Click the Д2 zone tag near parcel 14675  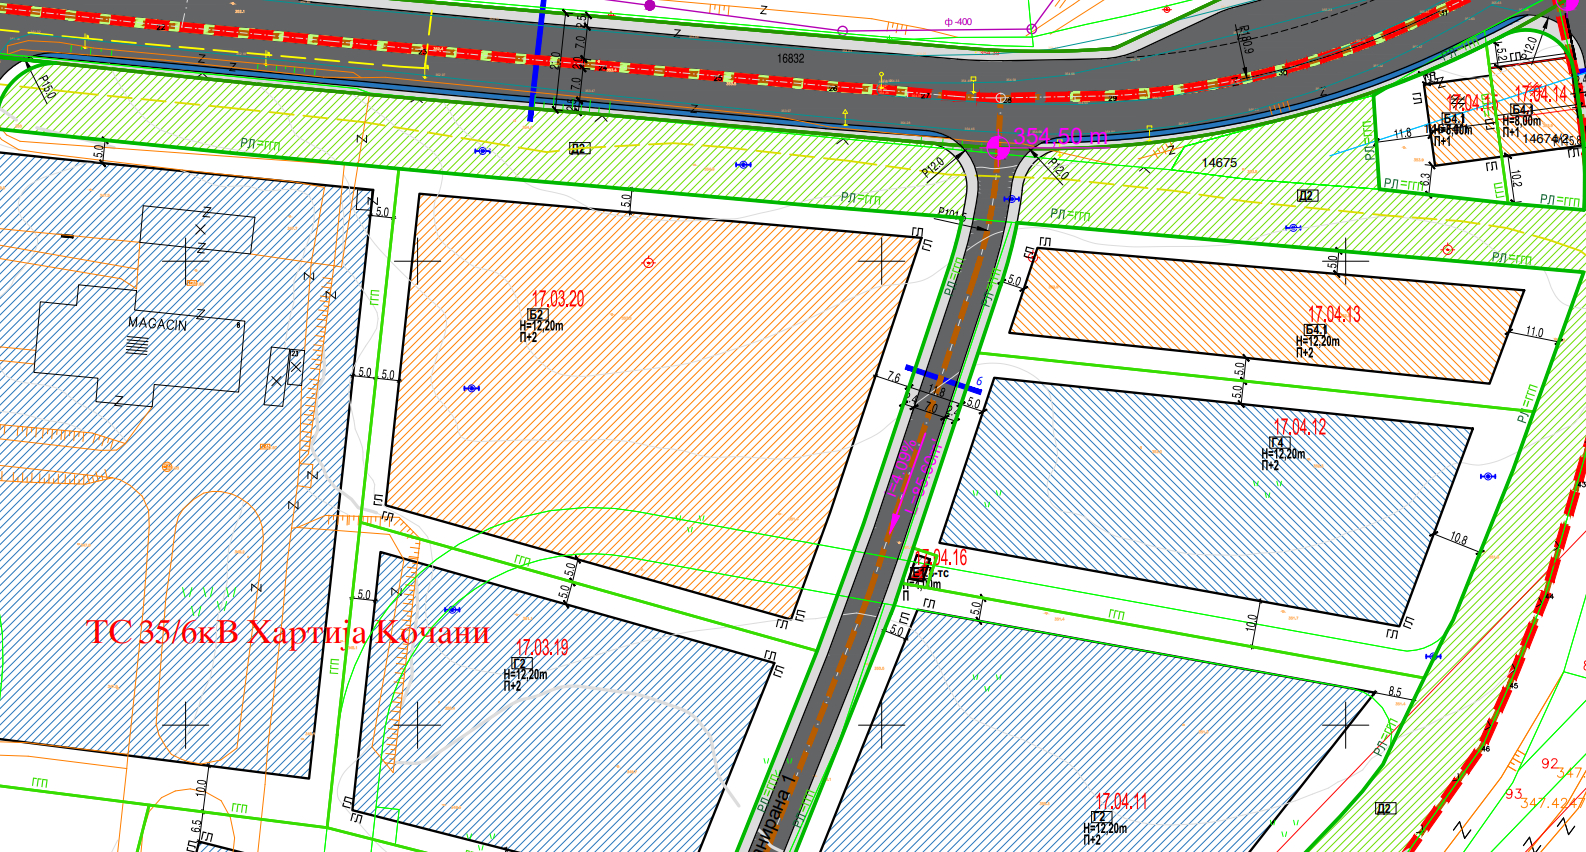point(1307,195)
